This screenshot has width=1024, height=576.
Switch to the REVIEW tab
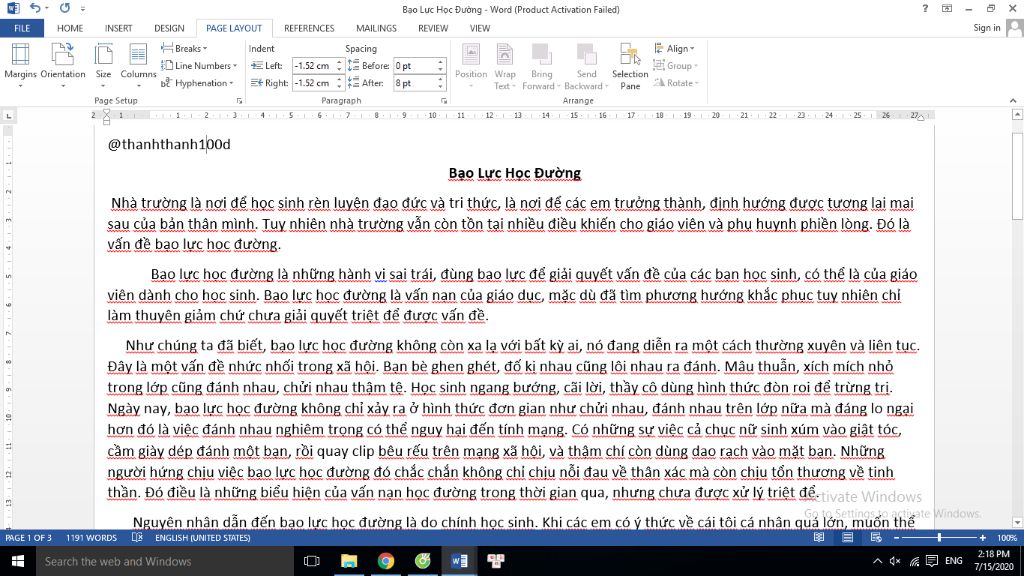[433, 28]
